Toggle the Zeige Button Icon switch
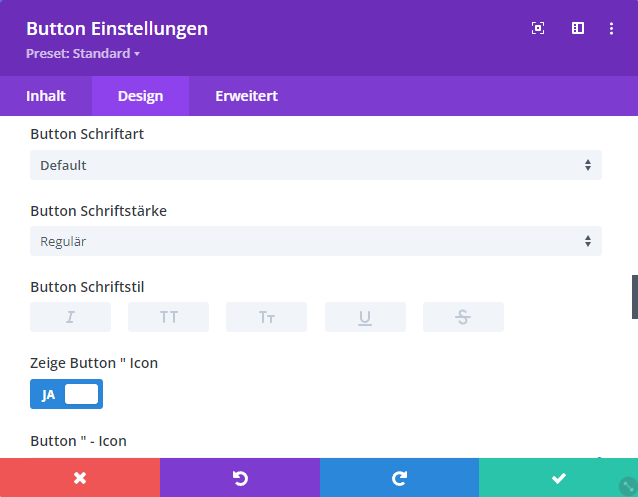 click(x=67, y=394)
